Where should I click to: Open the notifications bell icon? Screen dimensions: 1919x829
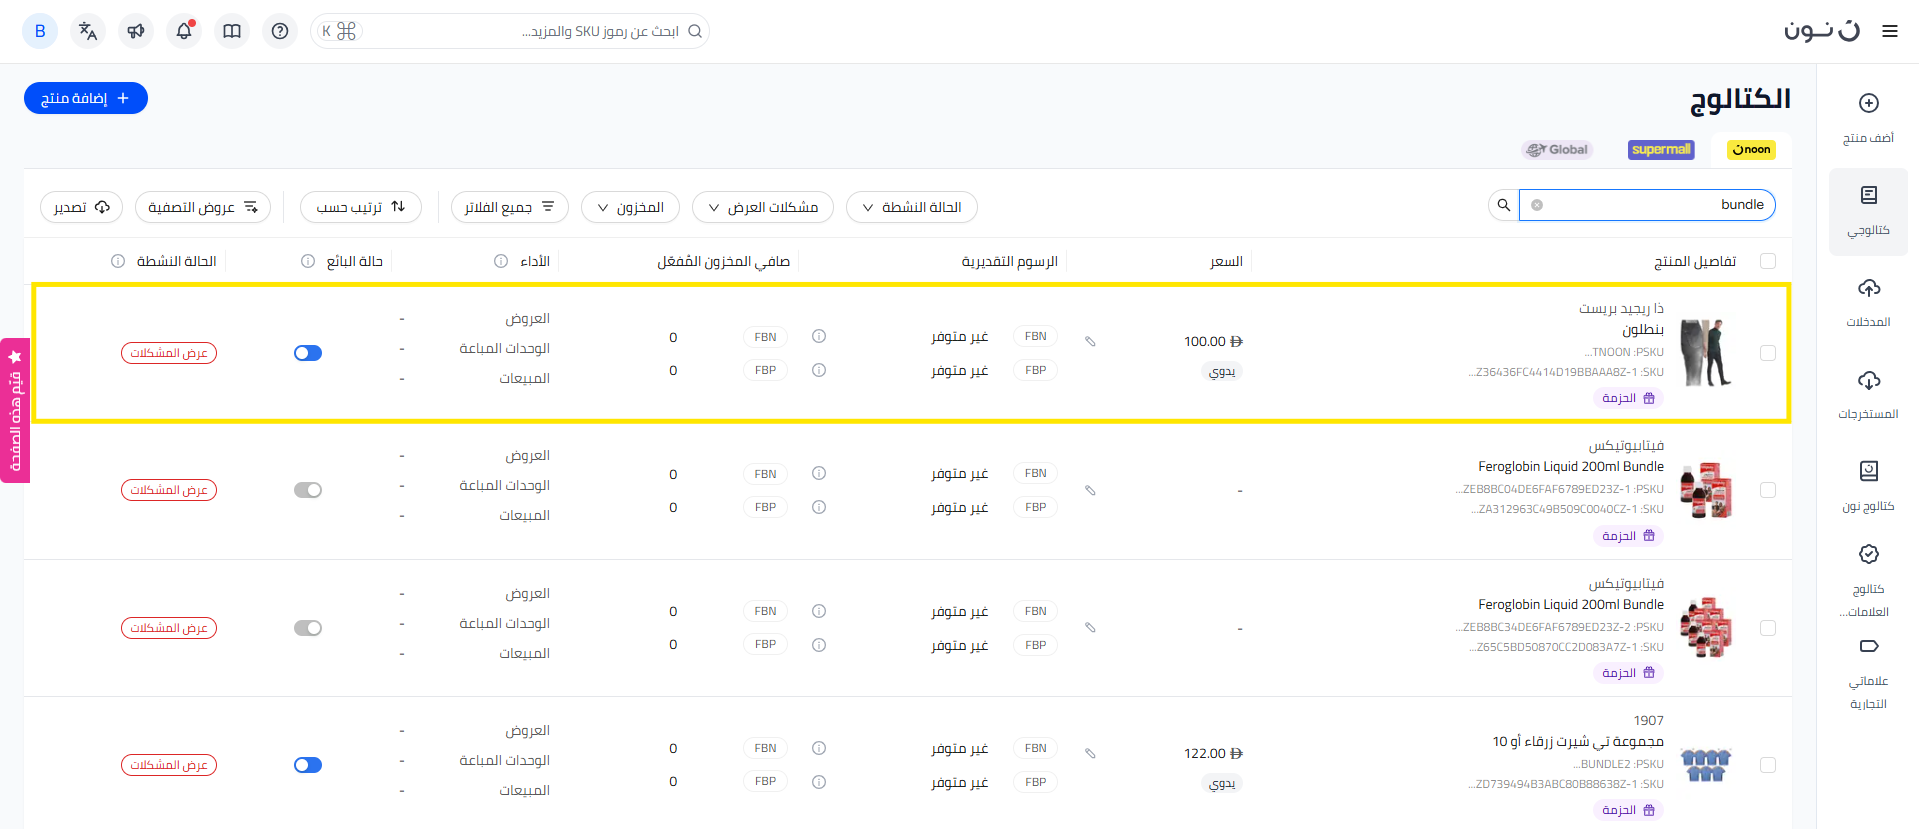point(184,31)
